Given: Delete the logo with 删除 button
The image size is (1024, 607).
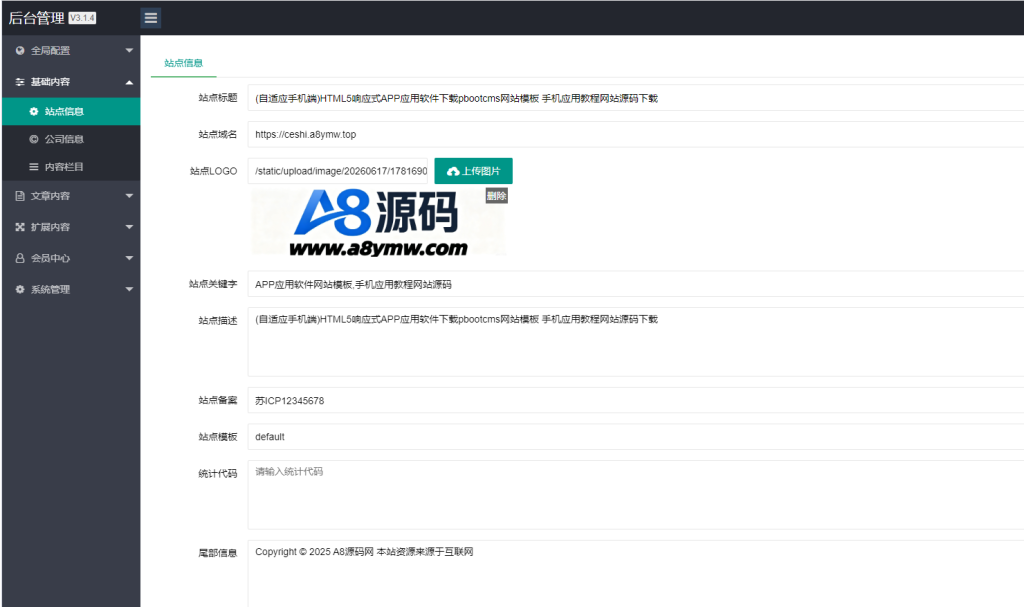Looking at the screenshot, I should (x=496, y=195).
